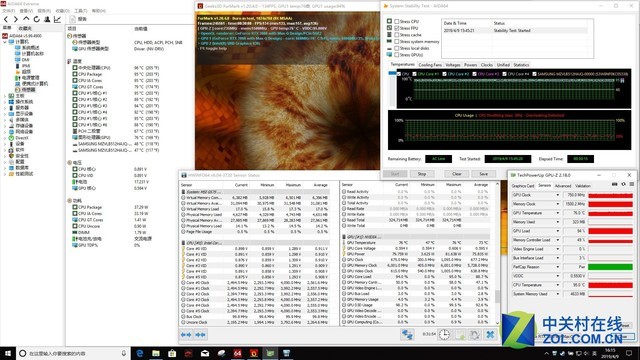Switch to 收藏夹 tab in AIDA64 sidebar
The image size is (640, 360).
coord(25,28)
